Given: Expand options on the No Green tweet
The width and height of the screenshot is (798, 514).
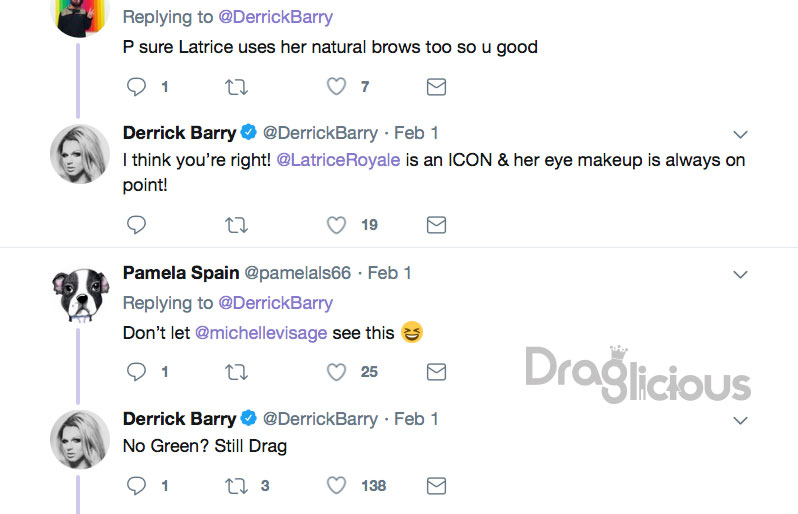Looking at the screenshot, I should pos(740,420).
